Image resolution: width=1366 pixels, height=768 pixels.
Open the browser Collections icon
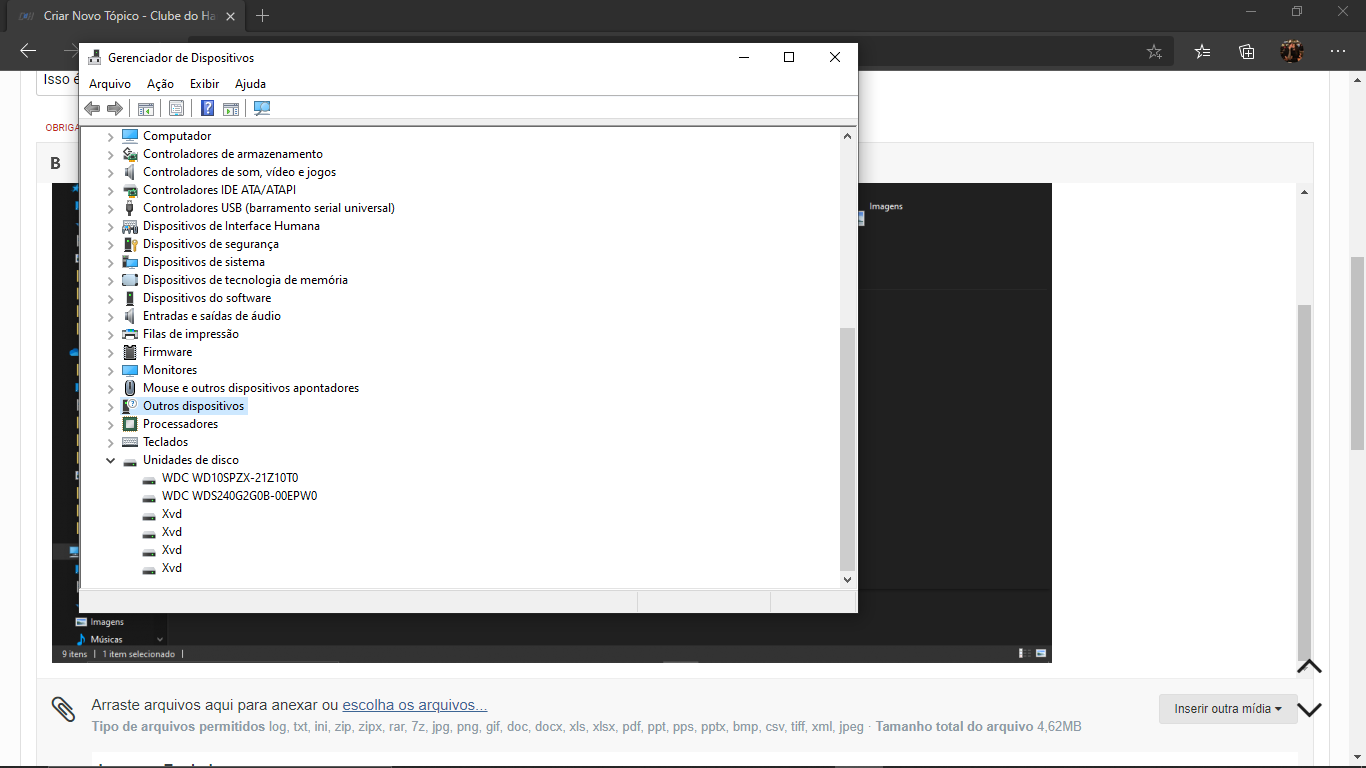[x=1247, y=52]
